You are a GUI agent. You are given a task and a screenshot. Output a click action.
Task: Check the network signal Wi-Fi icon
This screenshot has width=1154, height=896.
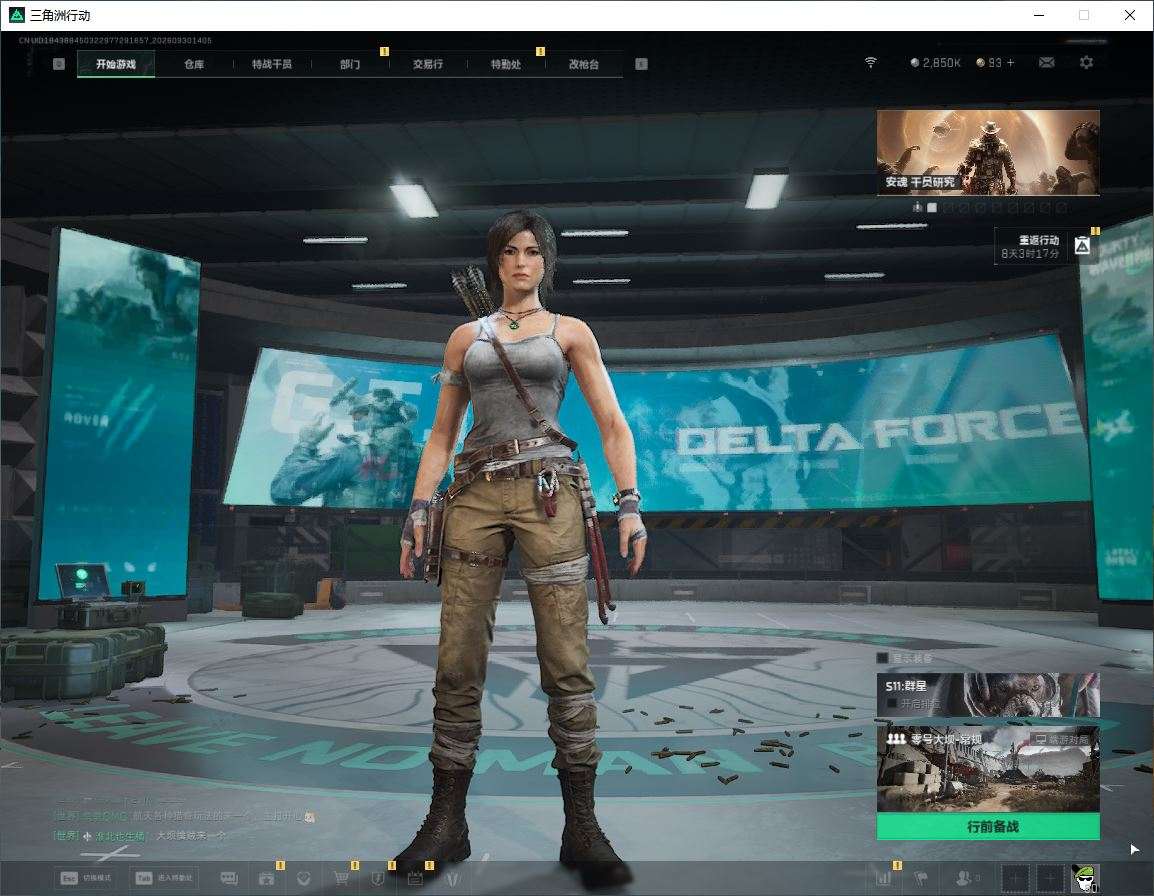(x=871, y=63)
